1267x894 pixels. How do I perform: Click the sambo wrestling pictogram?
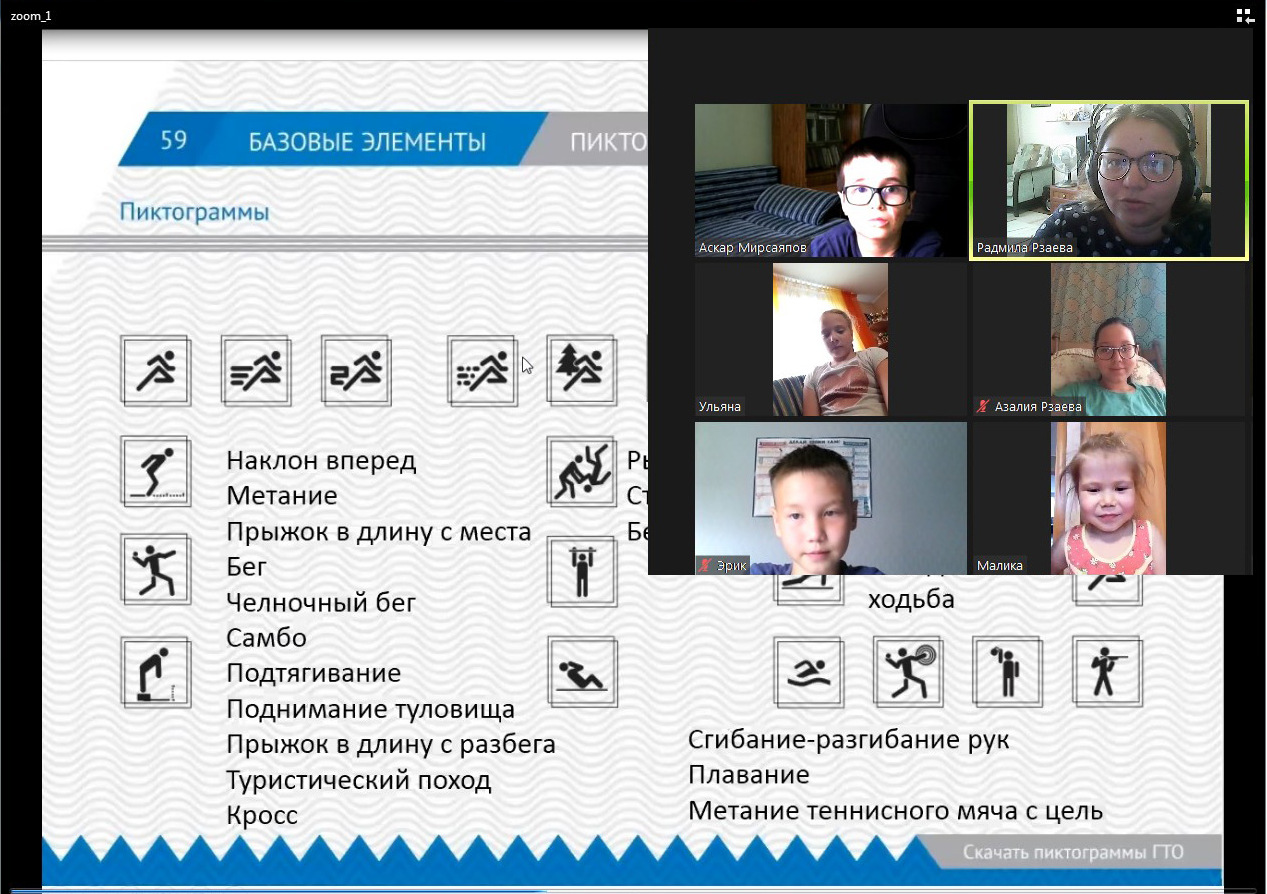coord(581,471)
